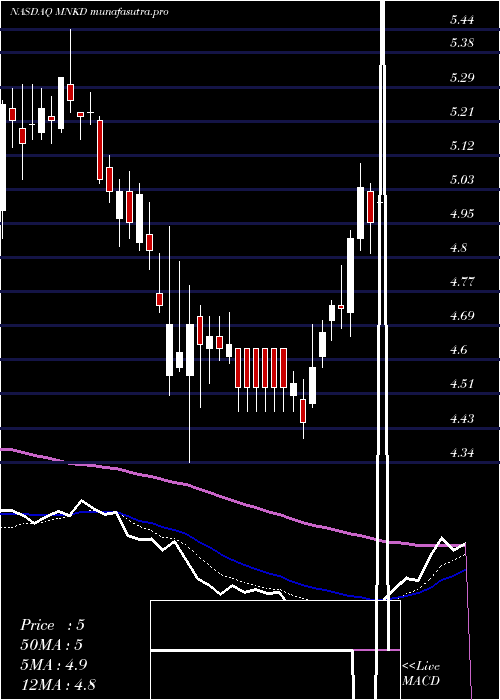The image size is (500, 700).
Task: Click the 4.43 price axis value
Action: point(461,418)
